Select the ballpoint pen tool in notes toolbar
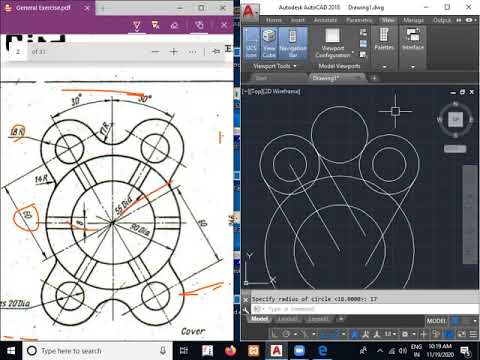Viewport: 480px width, 360px height. point(137,25)
